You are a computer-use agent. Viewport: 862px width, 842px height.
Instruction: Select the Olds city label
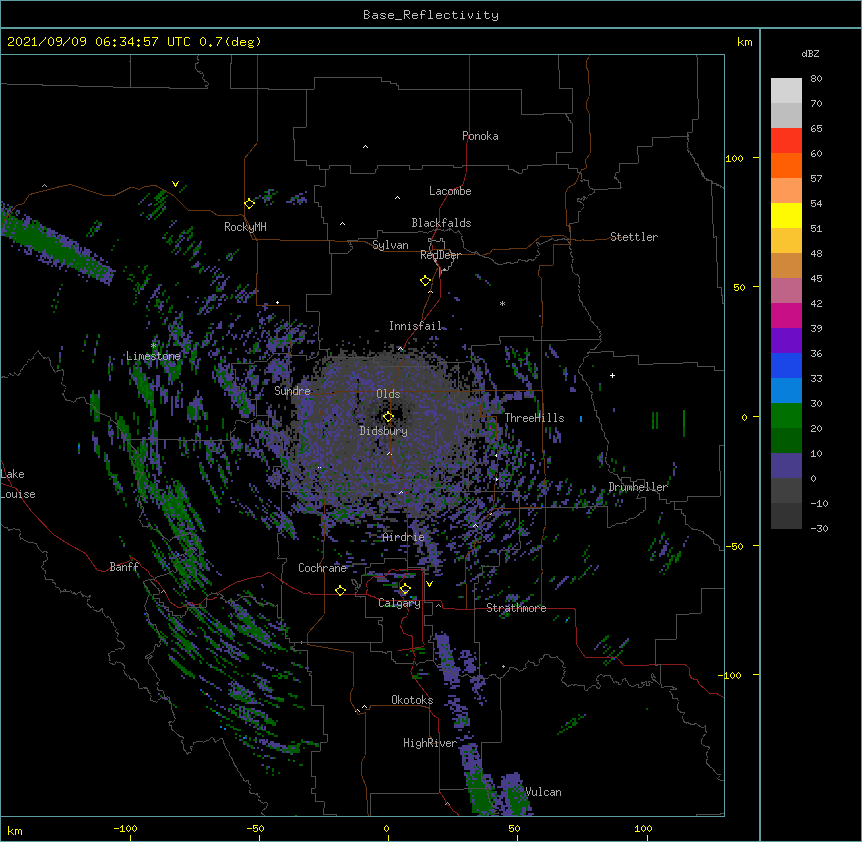click(388, 394)
